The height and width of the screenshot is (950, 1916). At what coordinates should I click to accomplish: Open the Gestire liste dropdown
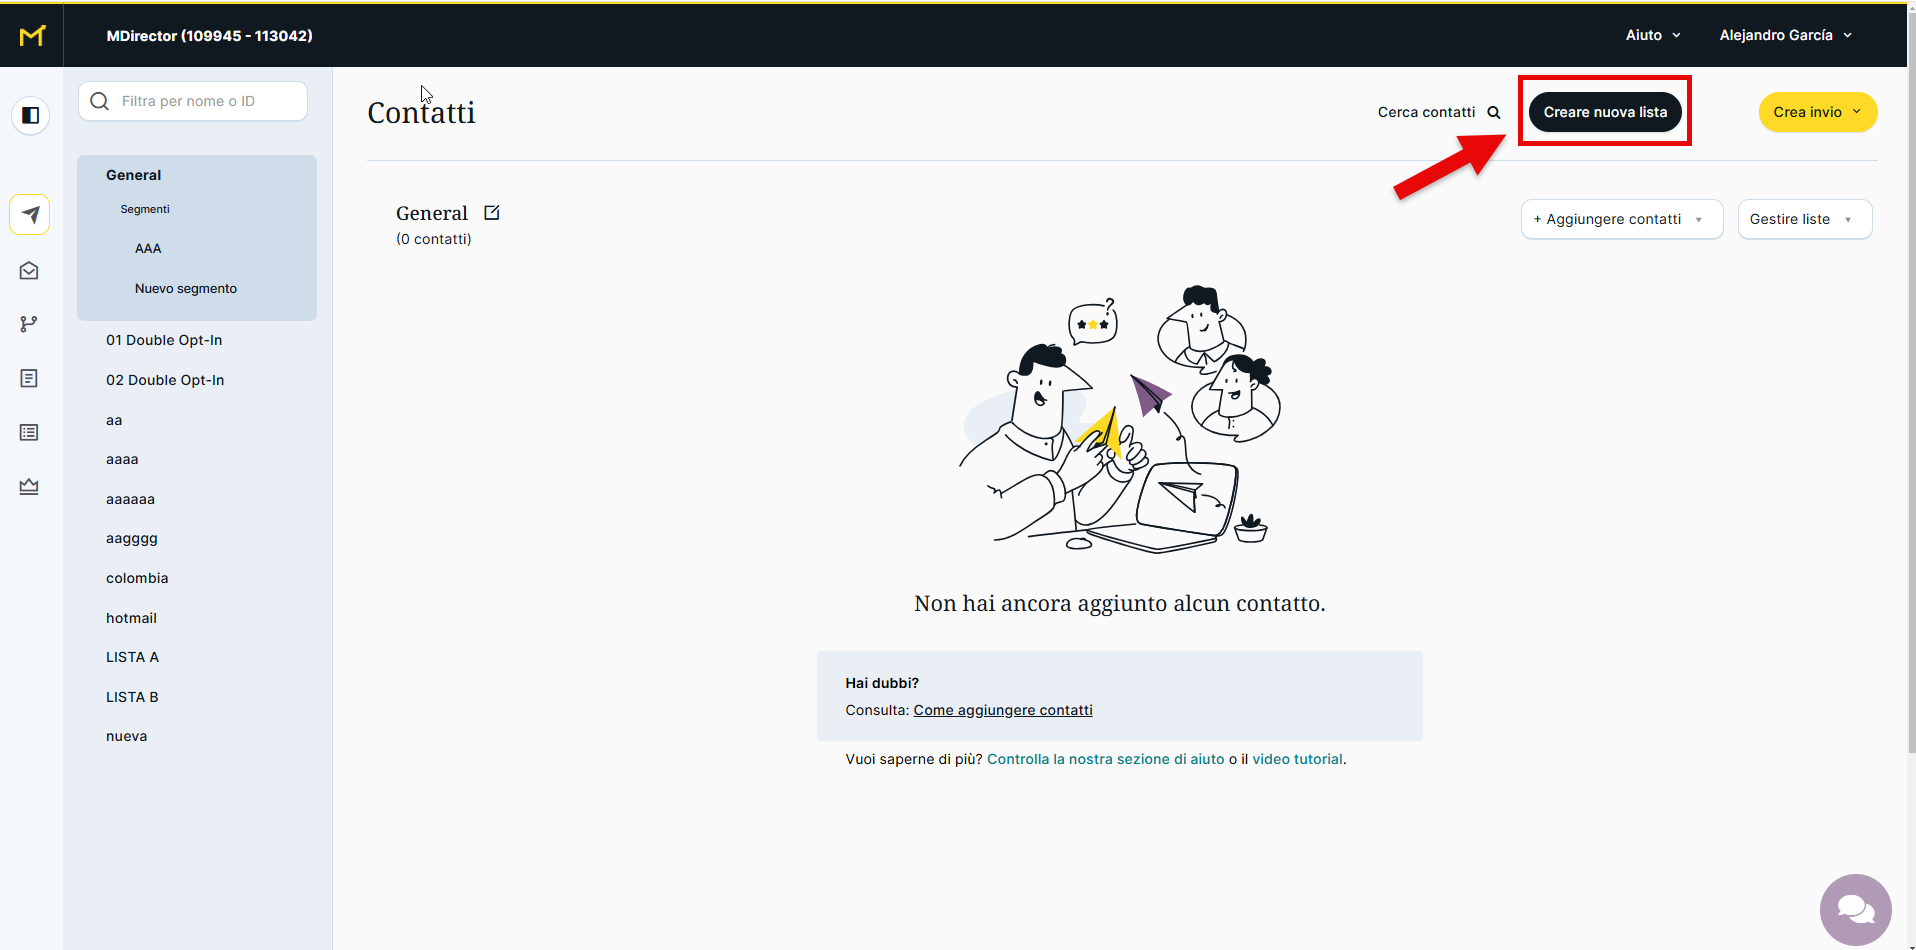[x=1803, y=219]
